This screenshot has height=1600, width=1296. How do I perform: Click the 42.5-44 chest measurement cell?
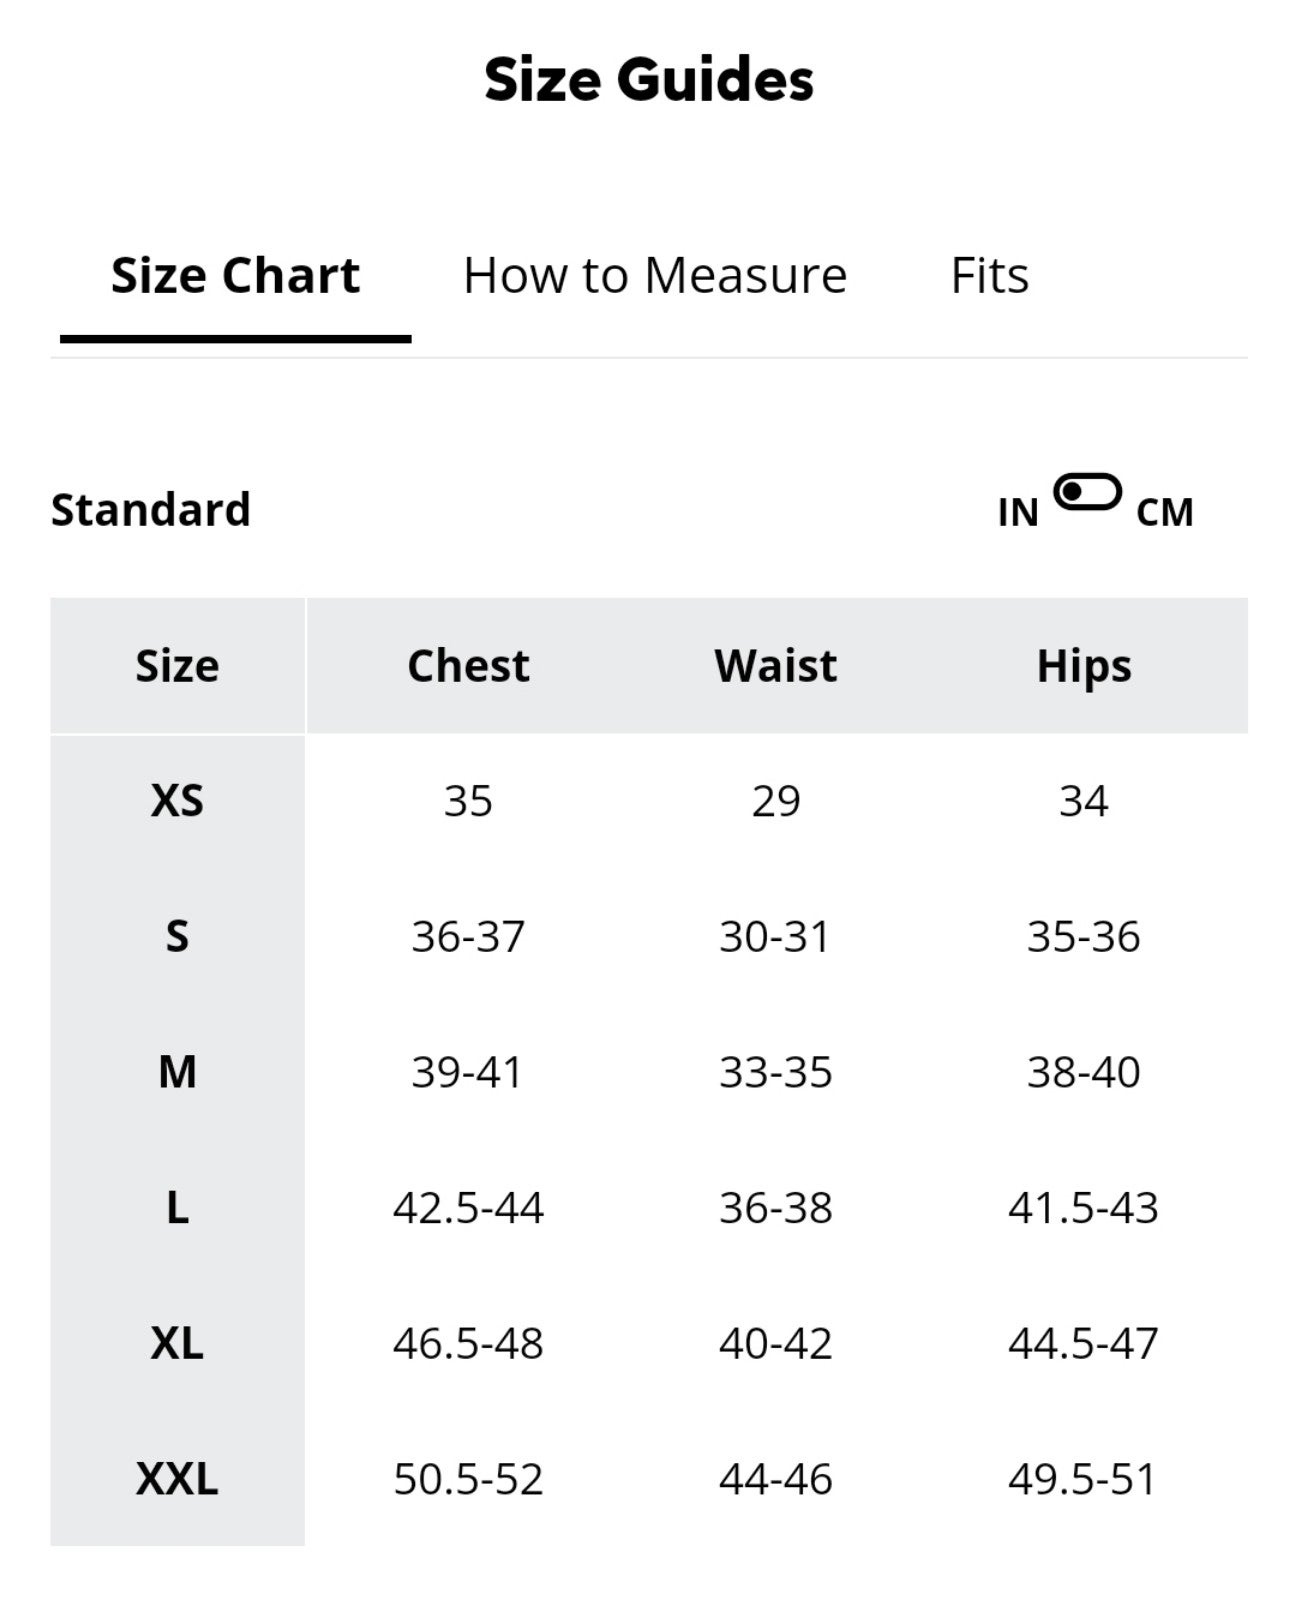pyautogui.click(x=468, y=1208)
